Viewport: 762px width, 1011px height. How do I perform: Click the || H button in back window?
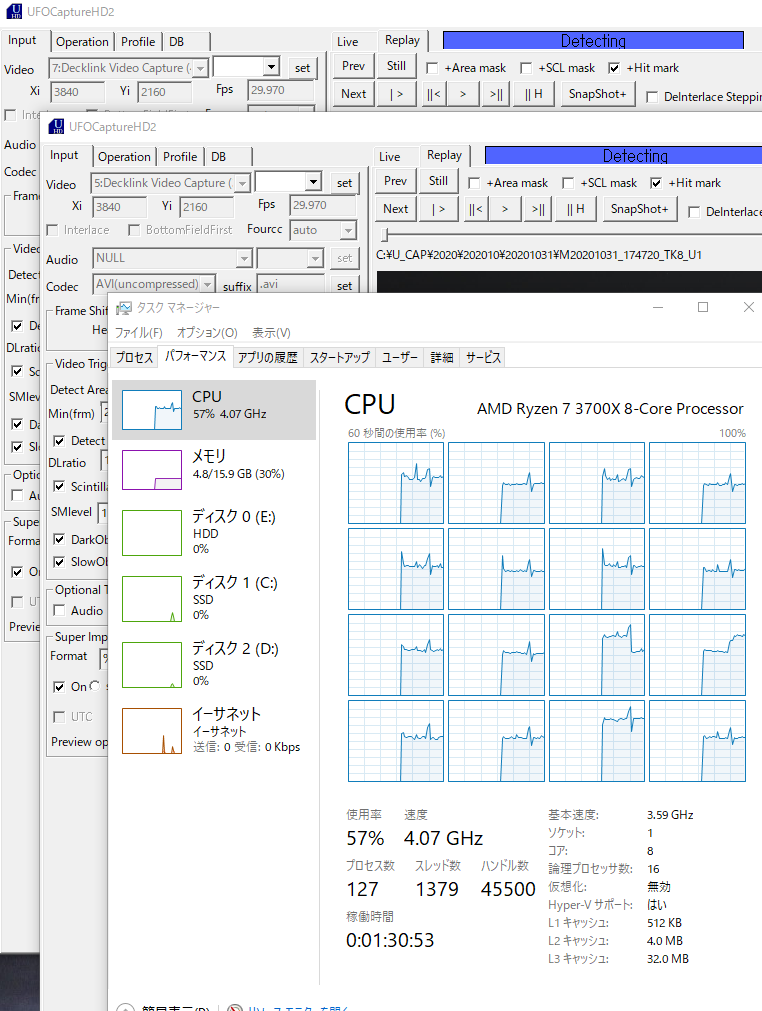(x=534, y=94)
